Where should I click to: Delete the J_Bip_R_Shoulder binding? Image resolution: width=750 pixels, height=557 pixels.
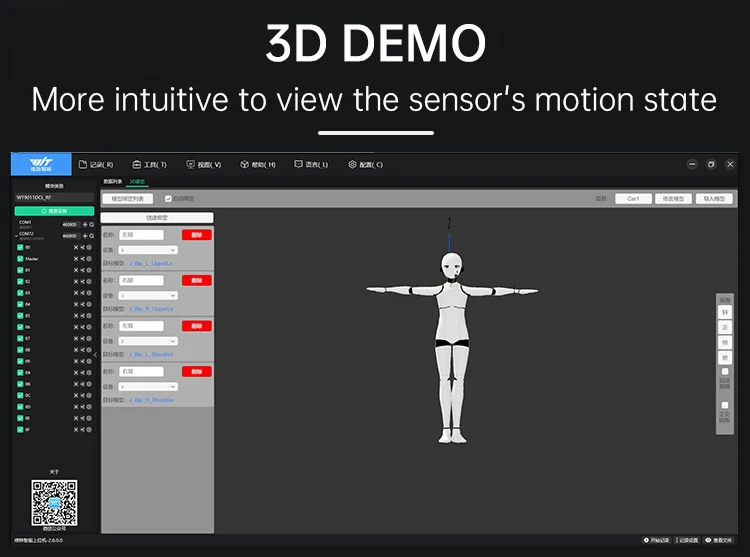[x=197, y=371]
